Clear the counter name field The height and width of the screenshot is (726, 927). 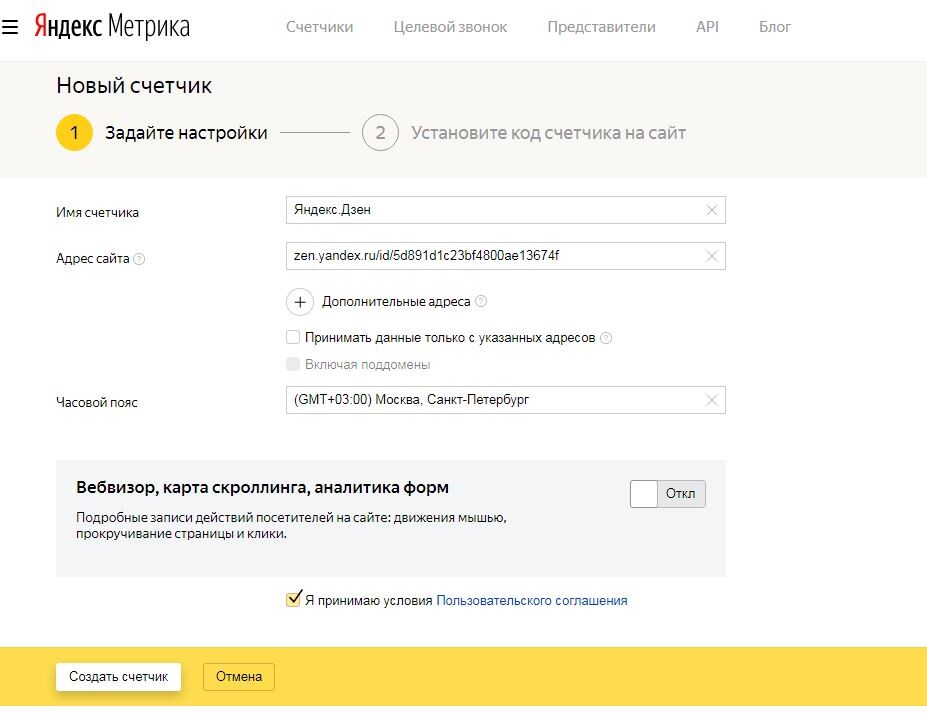point(712,210)
